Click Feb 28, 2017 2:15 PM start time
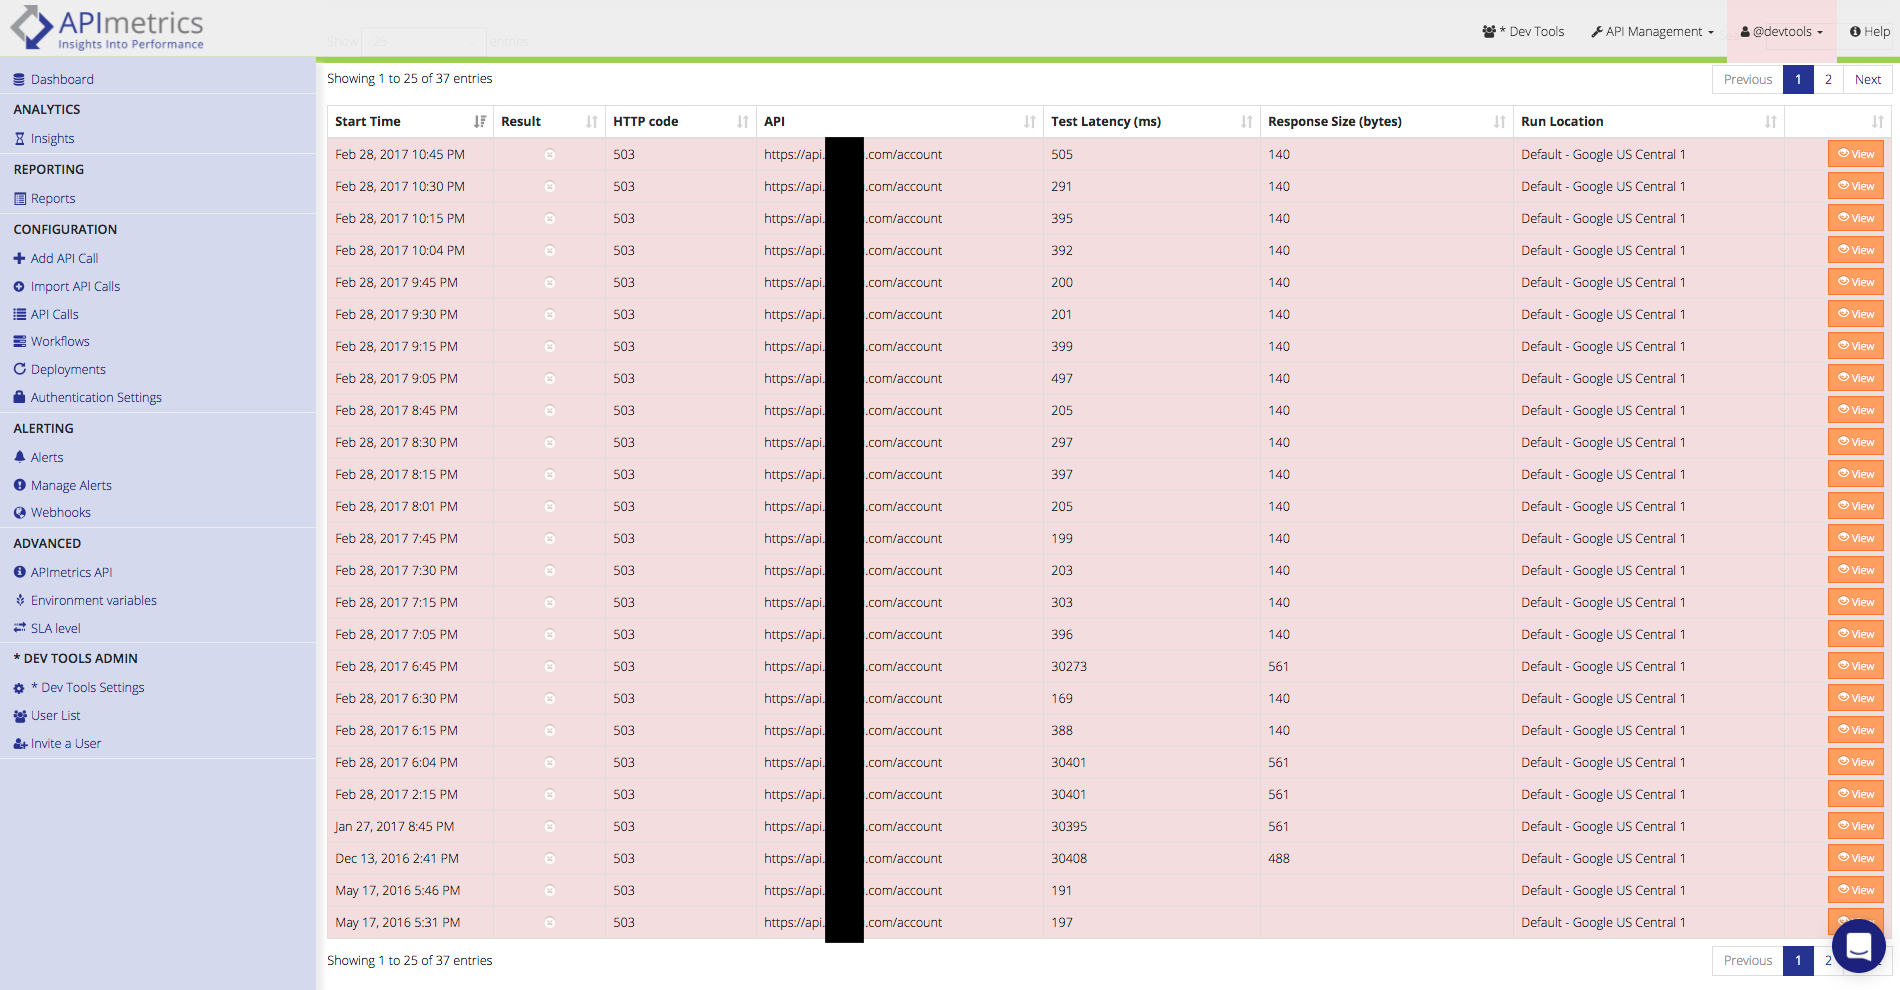 point(397,794)
